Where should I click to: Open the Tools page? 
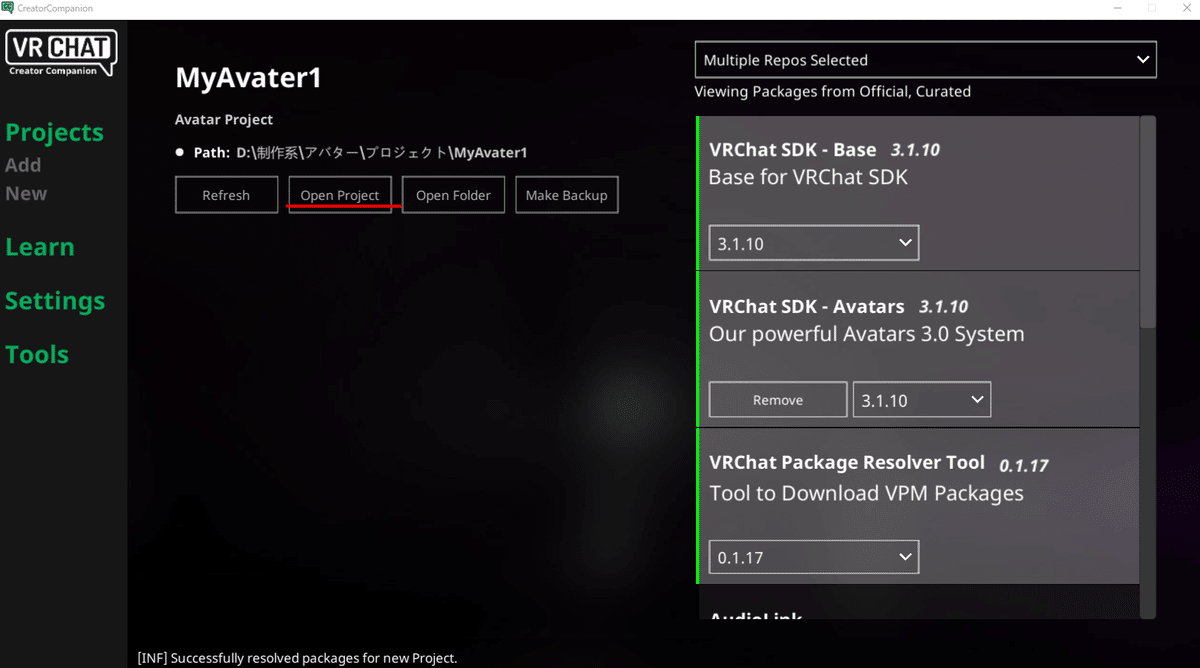click(x=37, y=354)
